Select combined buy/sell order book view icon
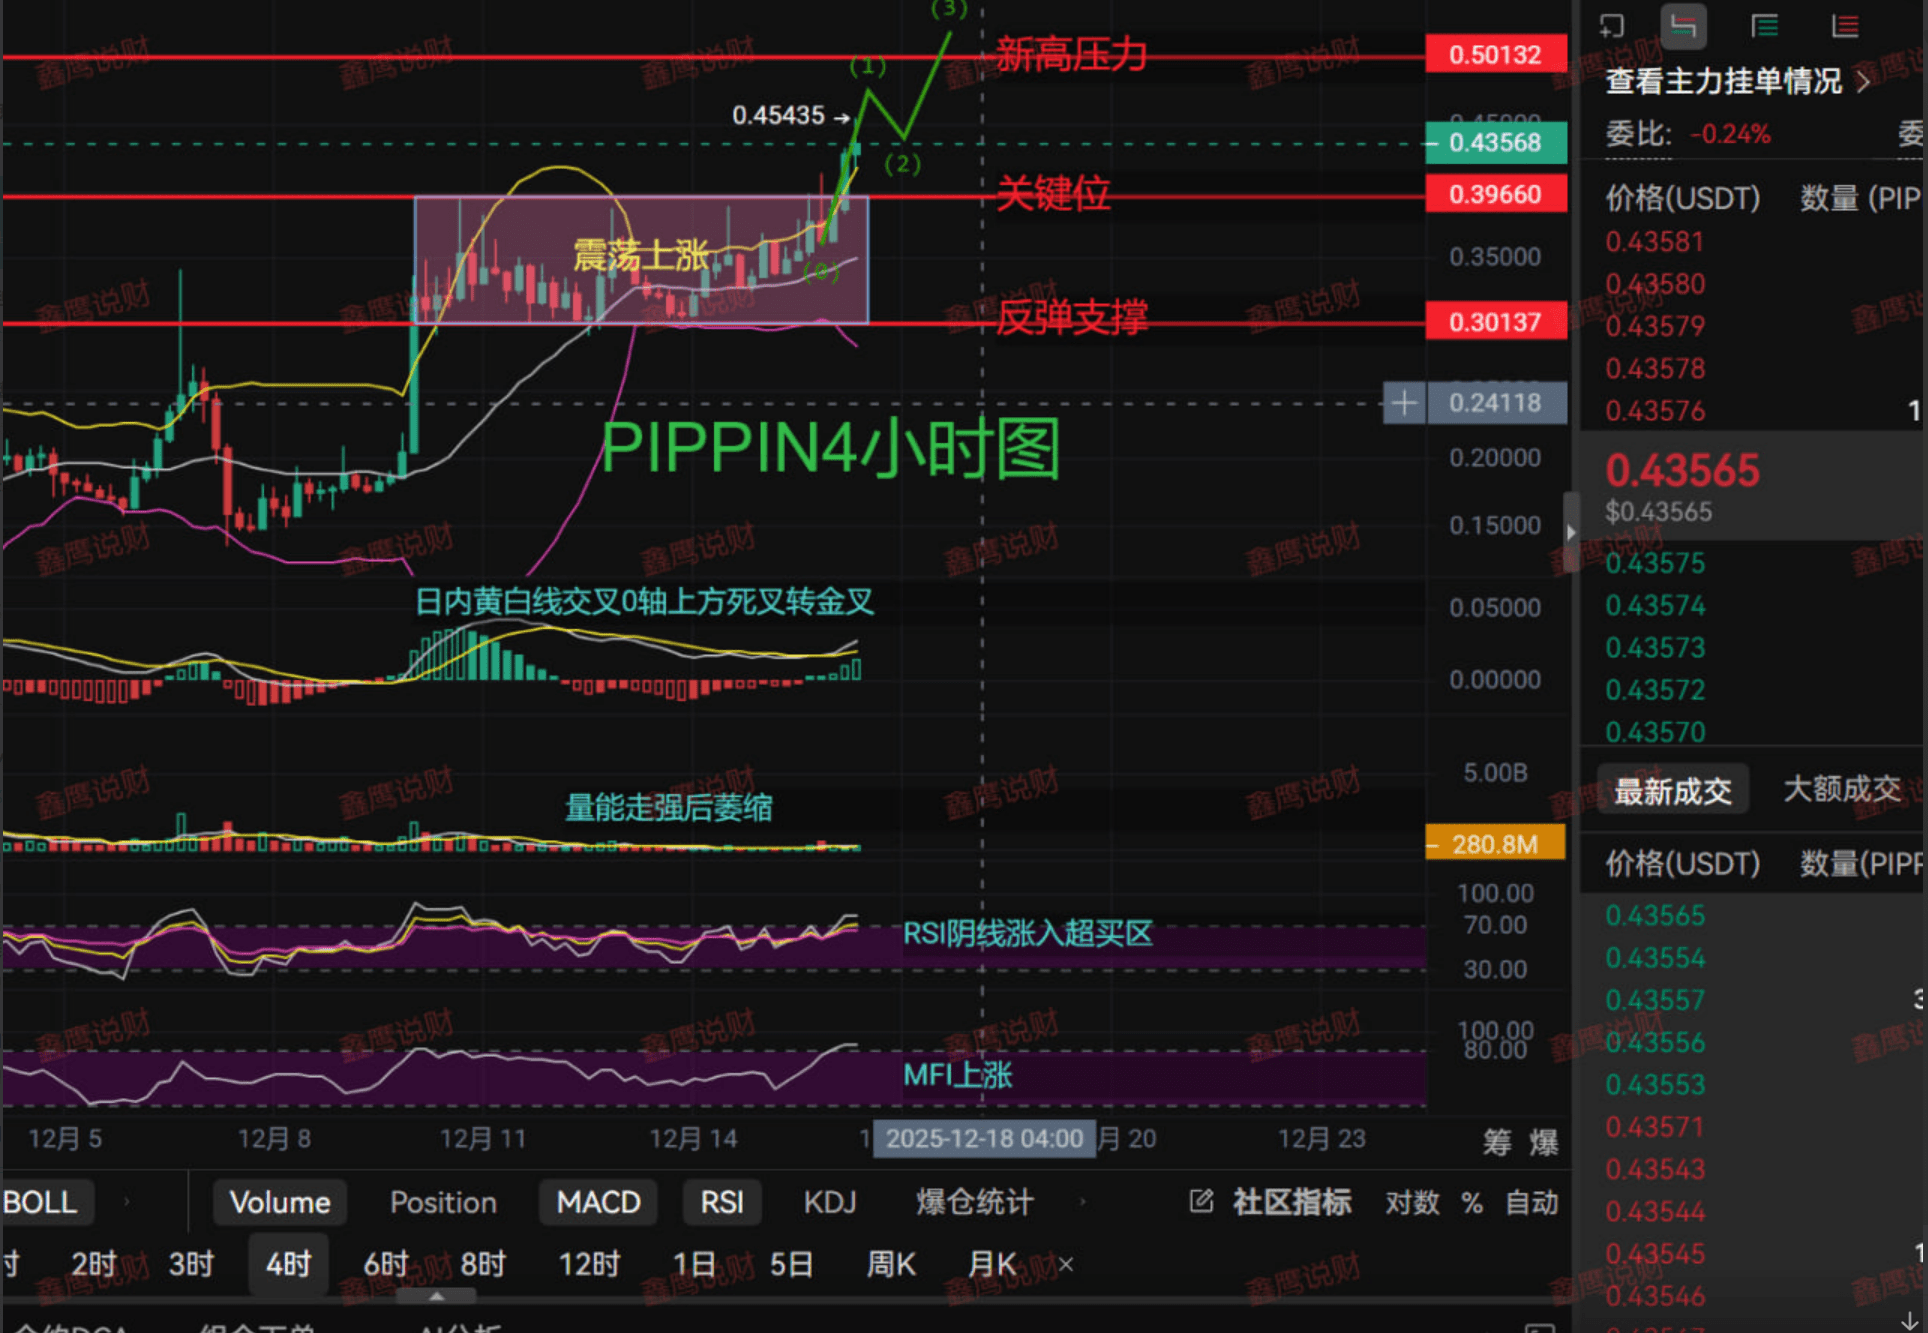This screenshot has width=1928, height=1333. tap(1683, 26)
